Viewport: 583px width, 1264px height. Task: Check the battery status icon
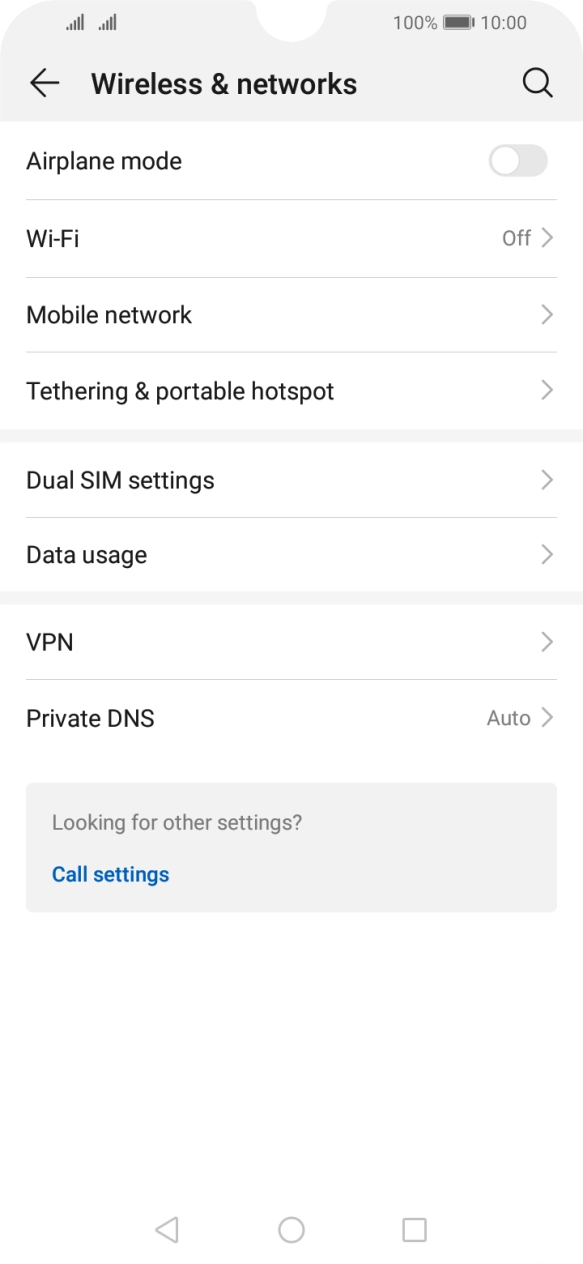click(459, 21)
